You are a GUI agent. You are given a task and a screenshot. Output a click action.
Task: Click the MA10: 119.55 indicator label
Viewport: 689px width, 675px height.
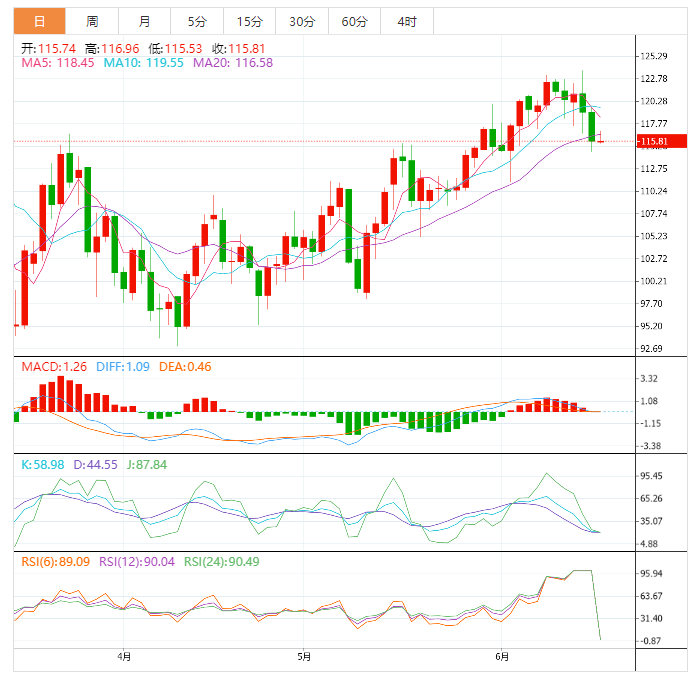143,63
